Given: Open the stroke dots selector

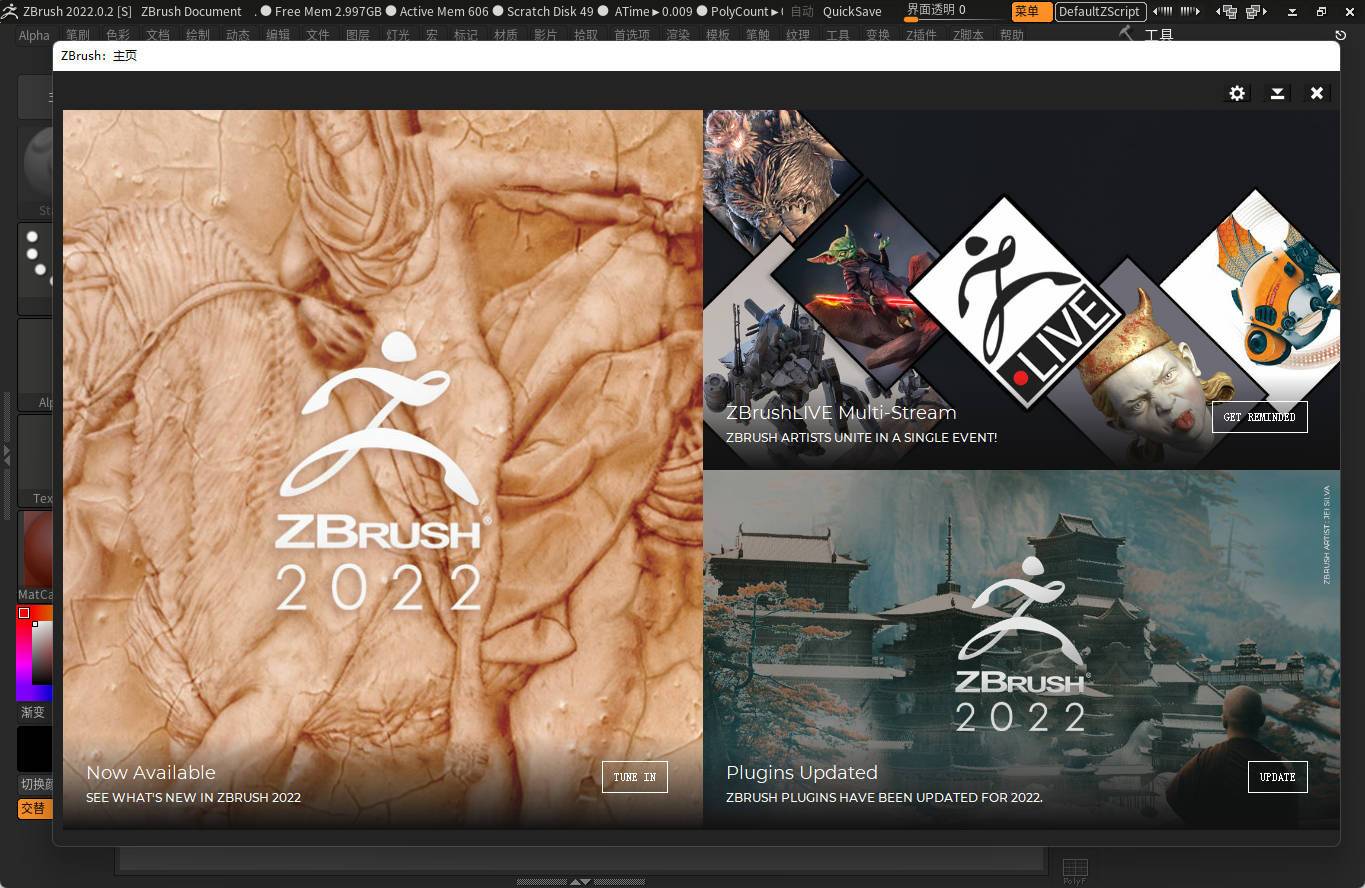Looking at the screenshot, I should (36, 268).
